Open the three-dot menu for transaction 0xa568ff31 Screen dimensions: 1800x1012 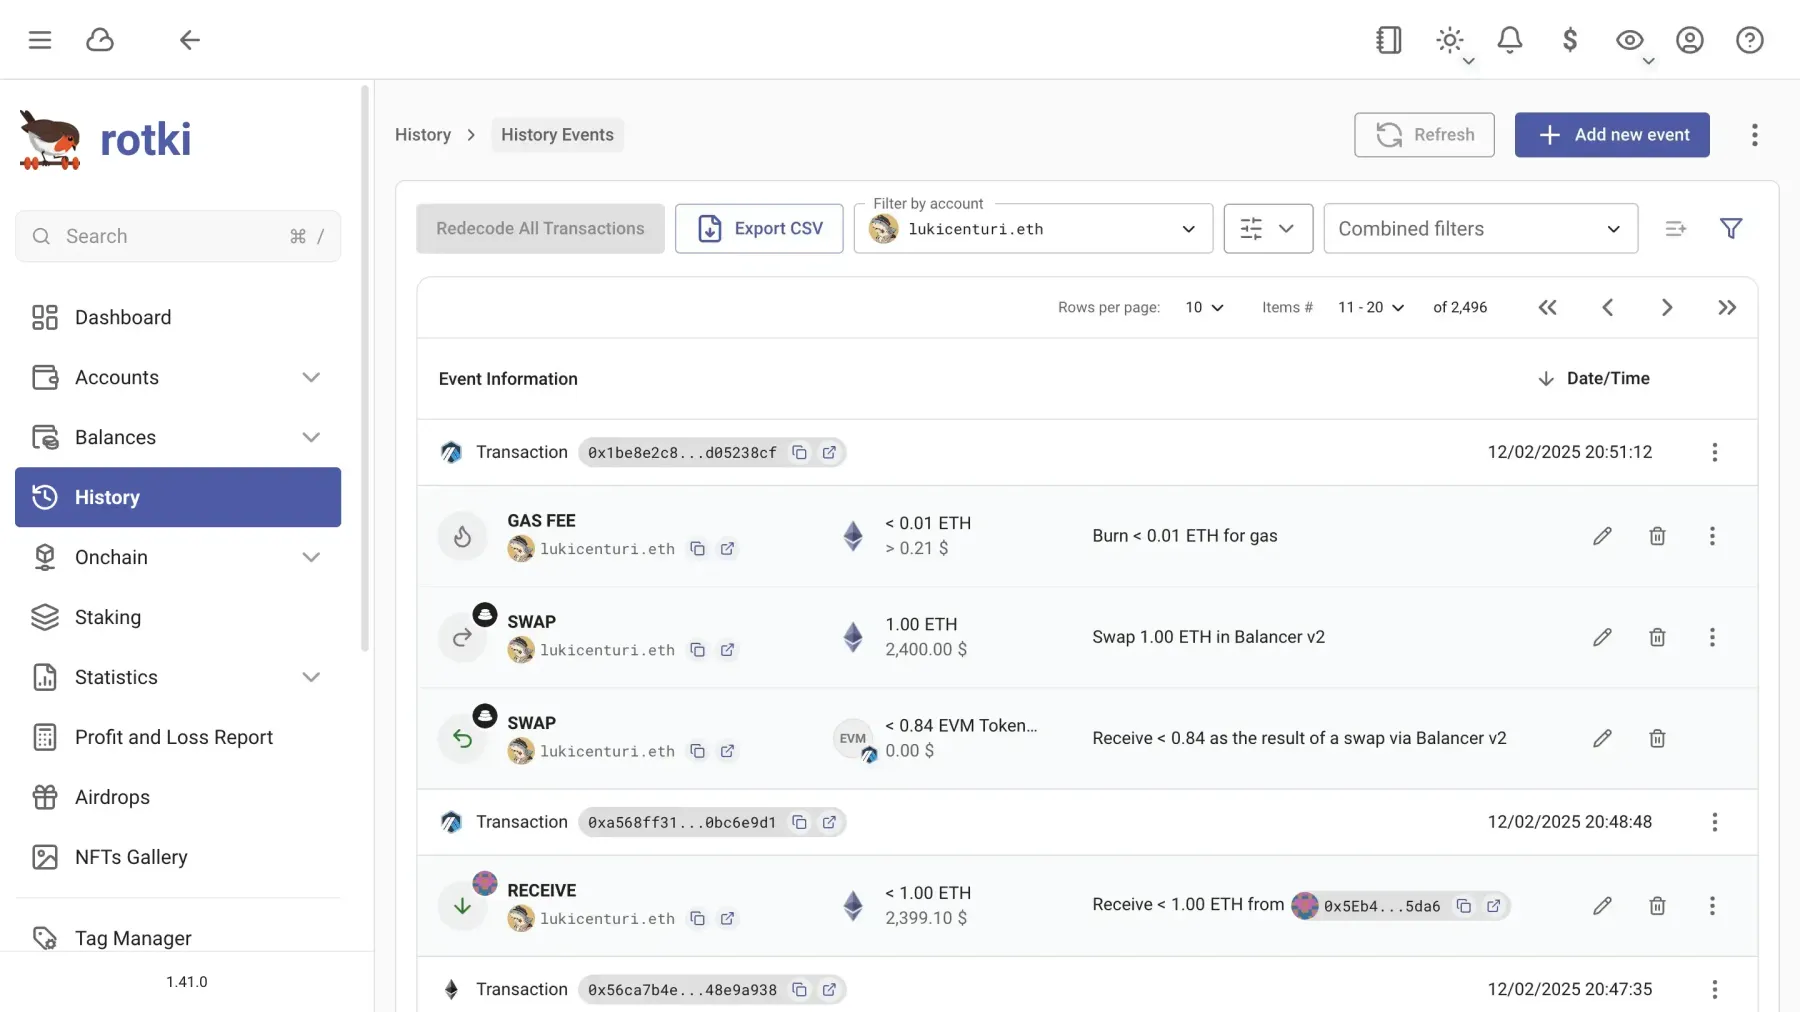pos(1715,822)
